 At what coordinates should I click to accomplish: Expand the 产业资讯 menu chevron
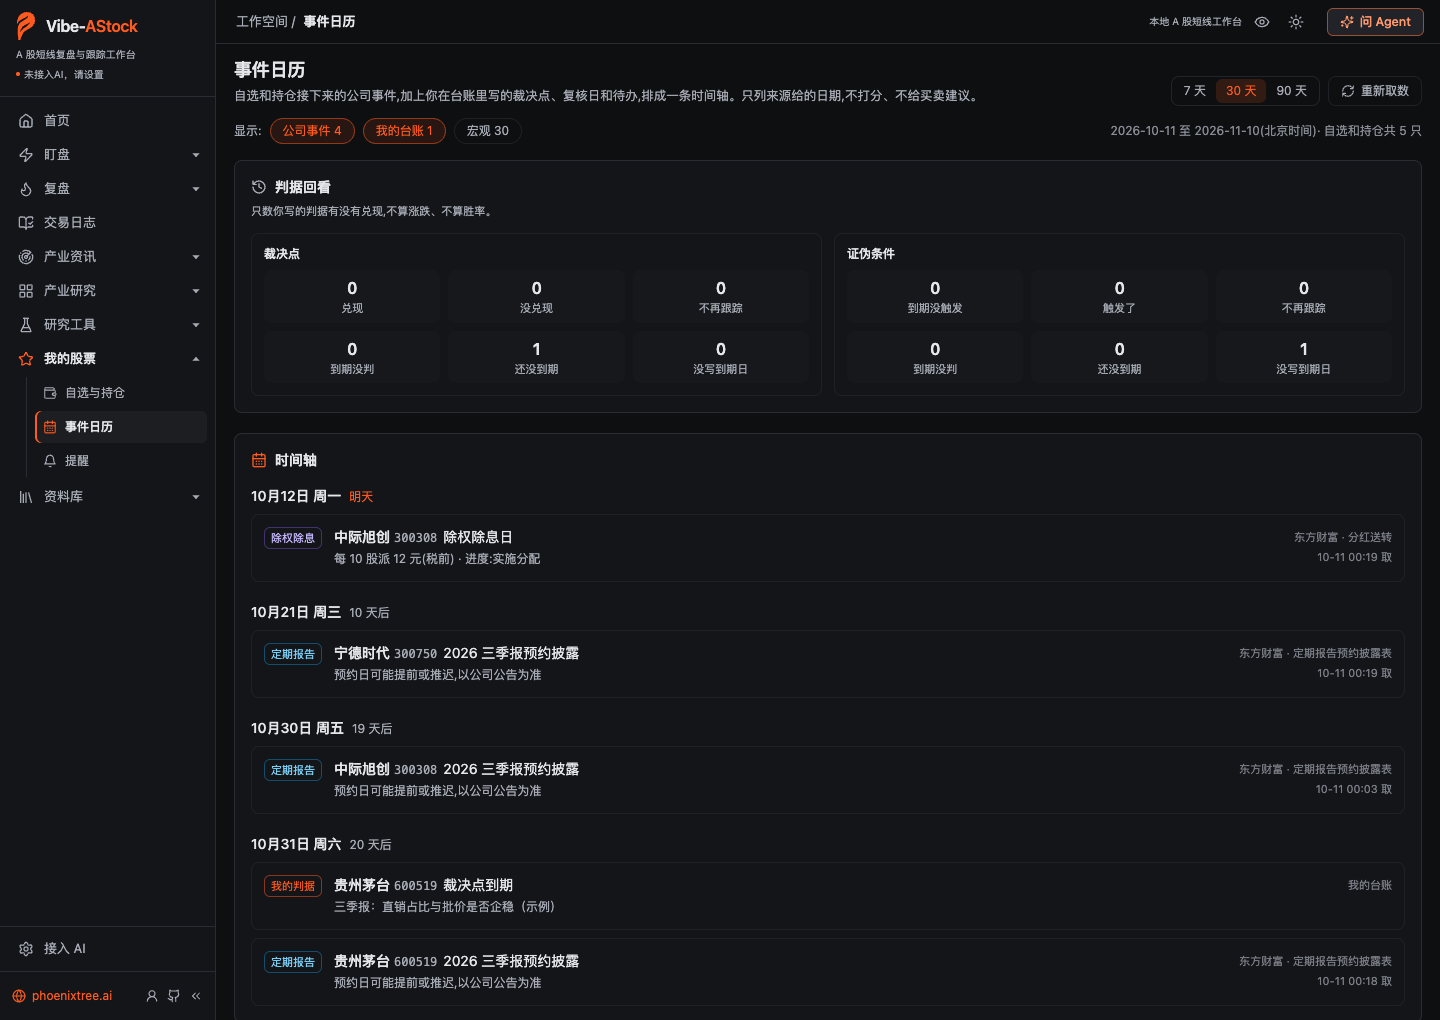[196, 257]
